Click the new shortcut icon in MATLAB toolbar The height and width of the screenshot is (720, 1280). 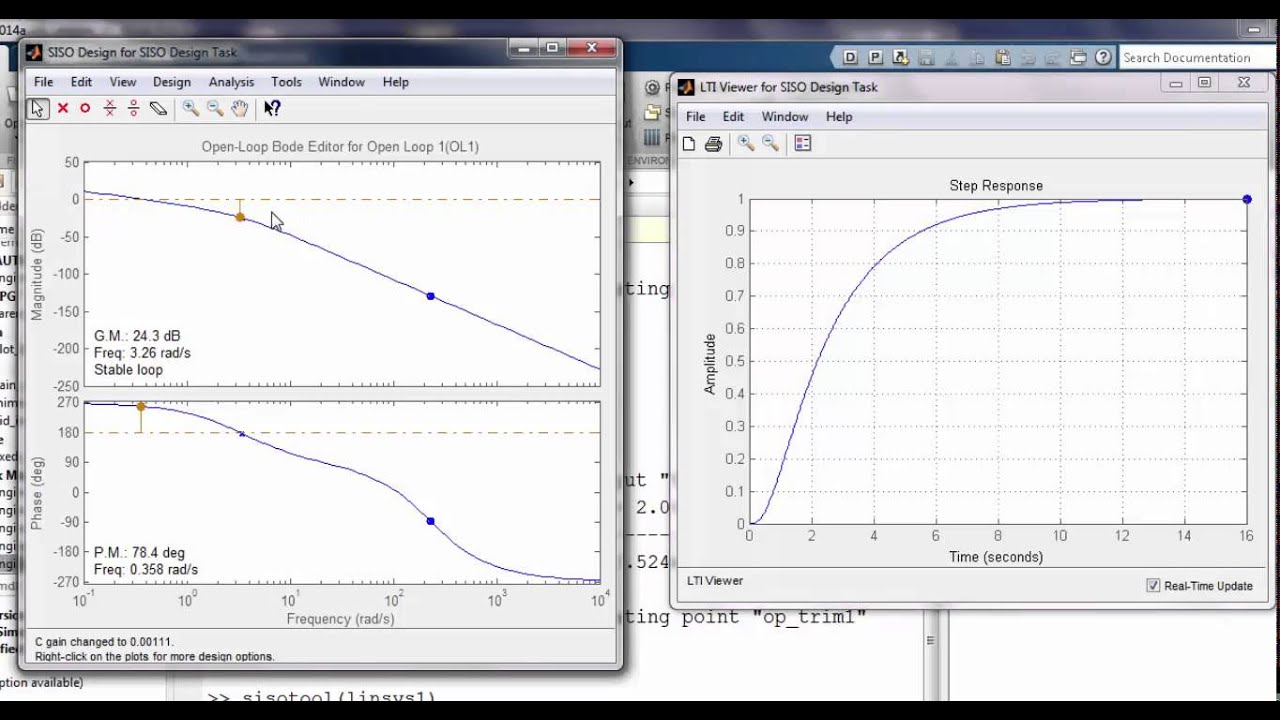coord(900,57)
